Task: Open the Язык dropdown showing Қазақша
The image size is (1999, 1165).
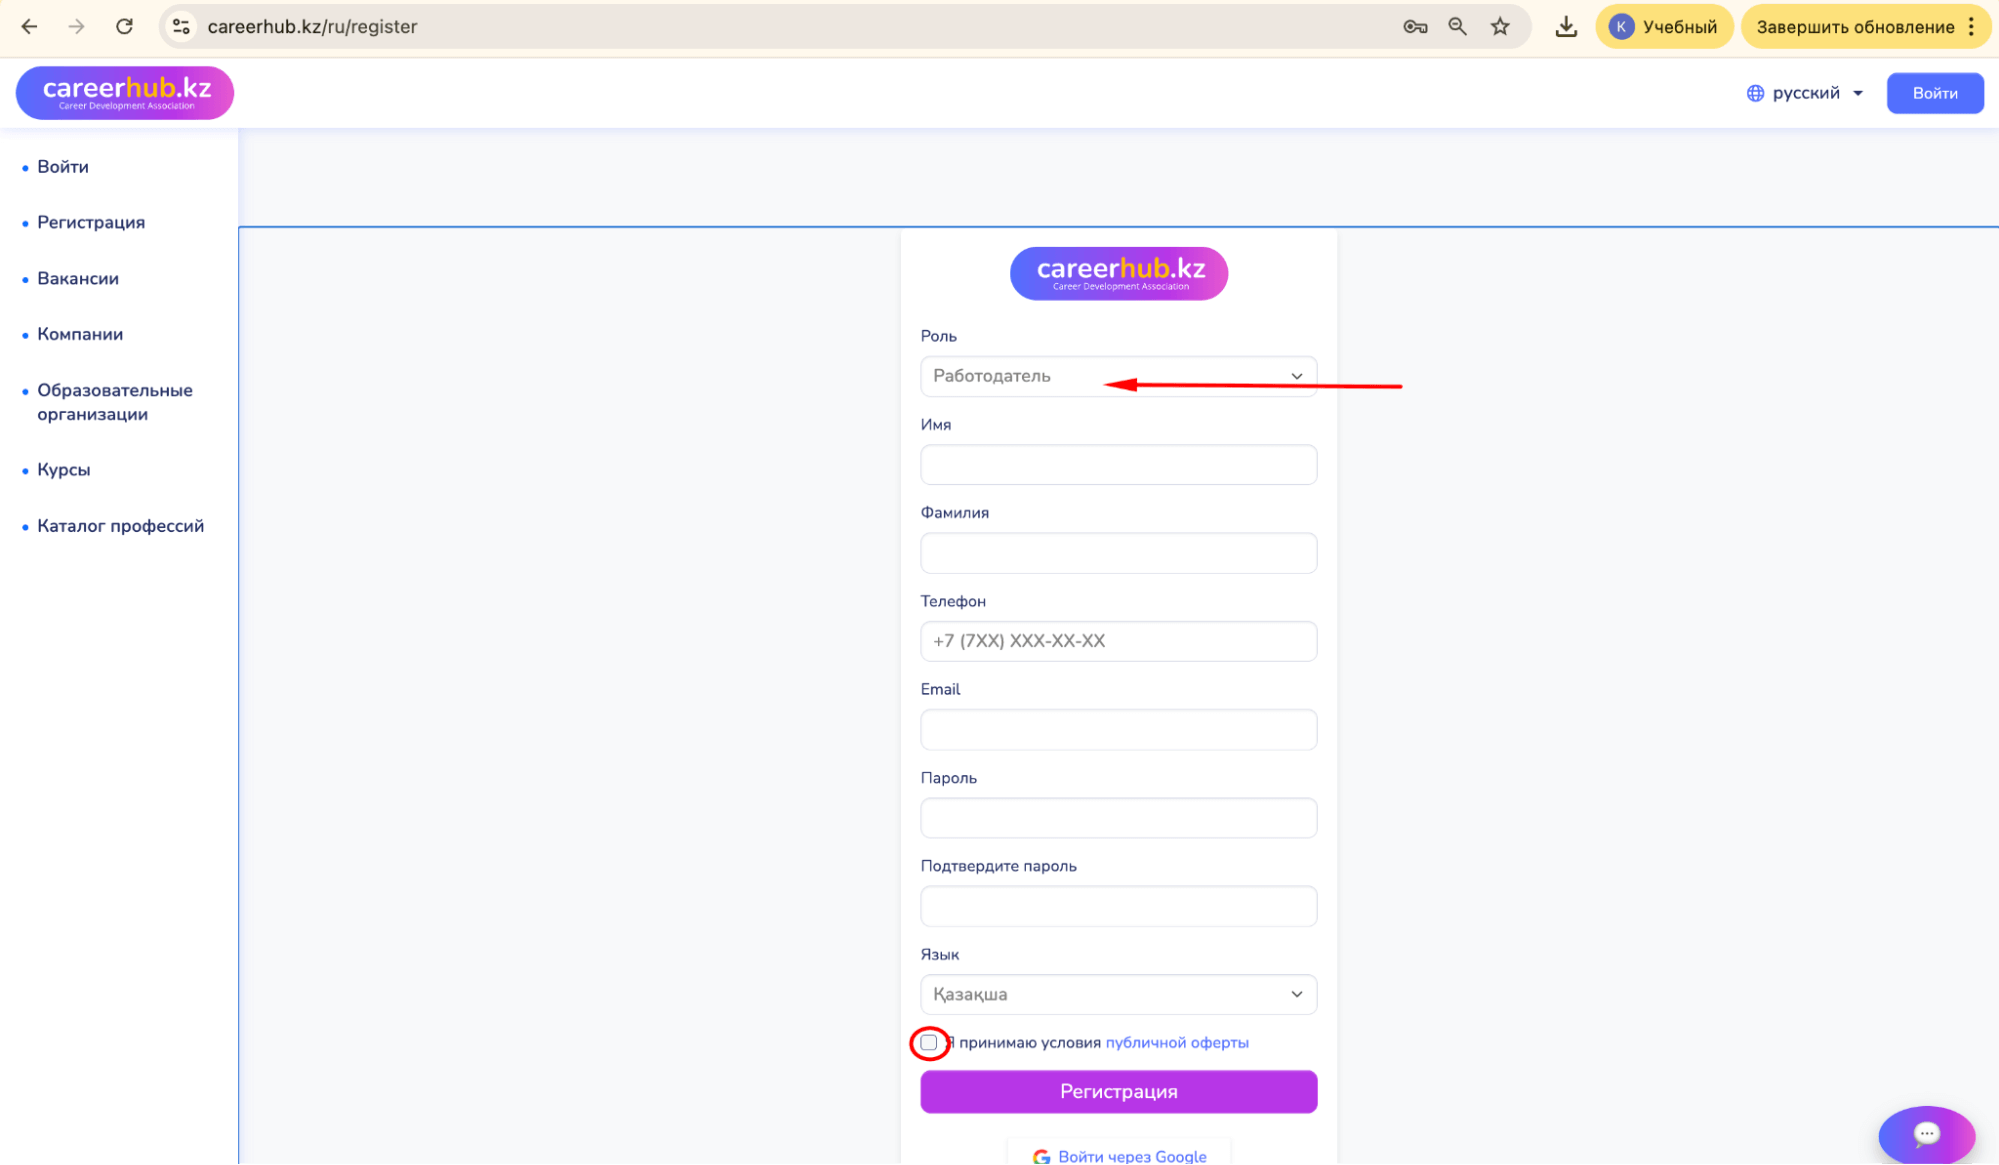Action: (1118, 994)
